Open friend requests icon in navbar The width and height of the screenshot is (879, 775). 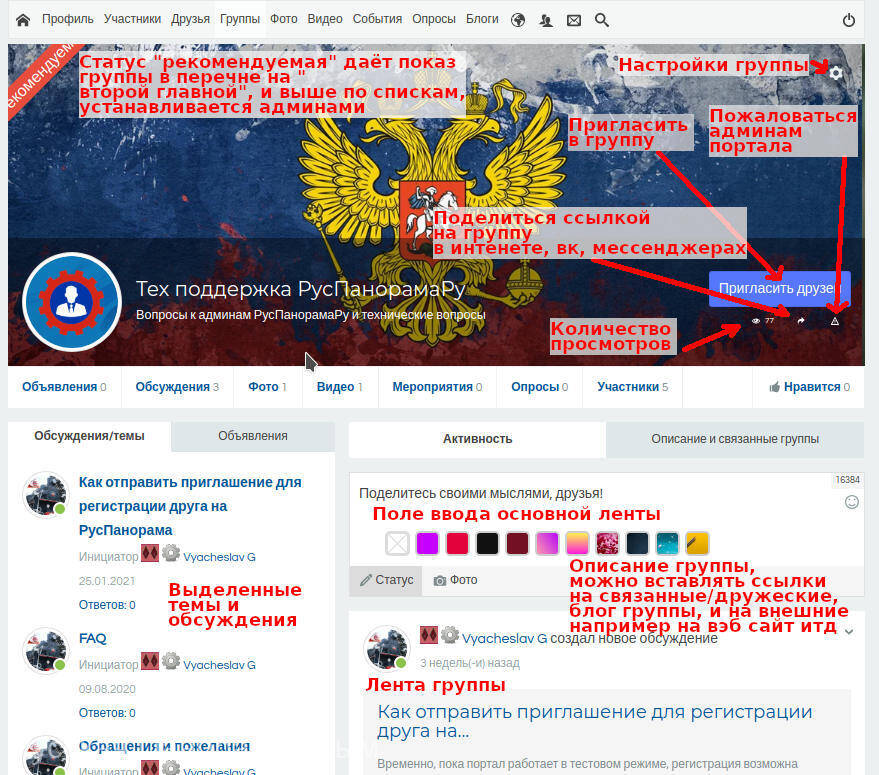point(546,20)
